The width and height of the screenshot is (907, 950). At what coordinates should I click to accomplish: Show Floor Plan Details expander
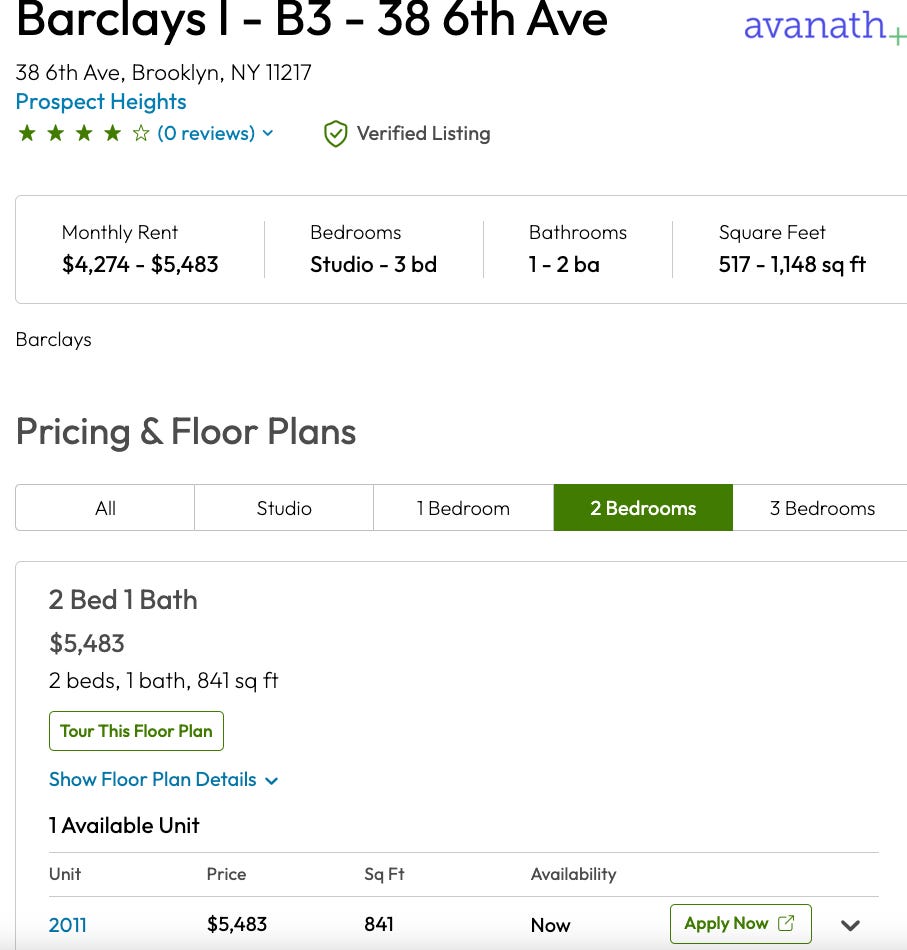[164, 779]
